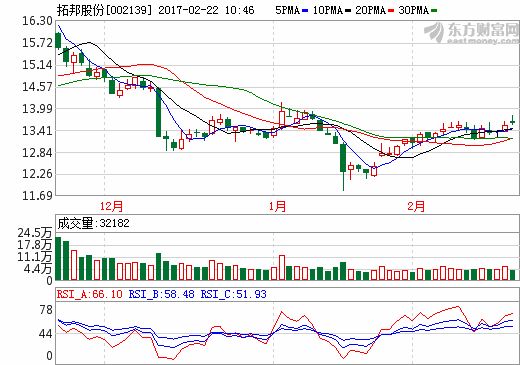Click the timestamp 2017-02-22 10:46
The height and width of the screenshot is (365, 520).
[x=206, y=10]
